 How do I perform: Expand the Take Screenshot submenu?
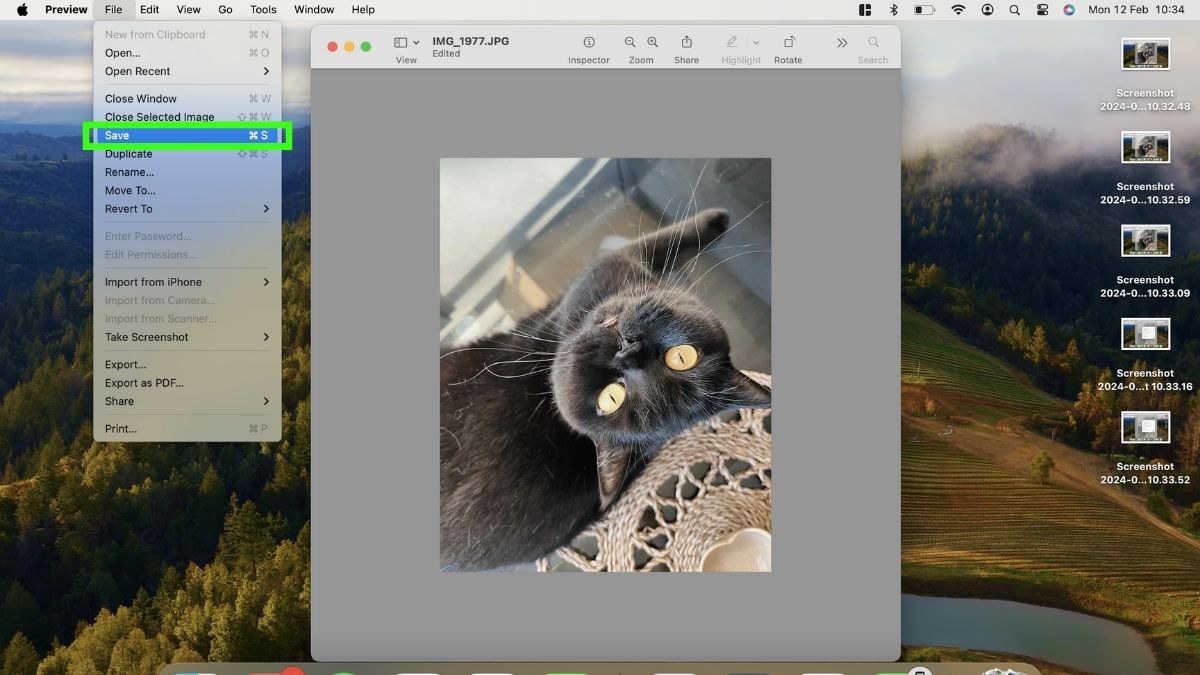187,337
